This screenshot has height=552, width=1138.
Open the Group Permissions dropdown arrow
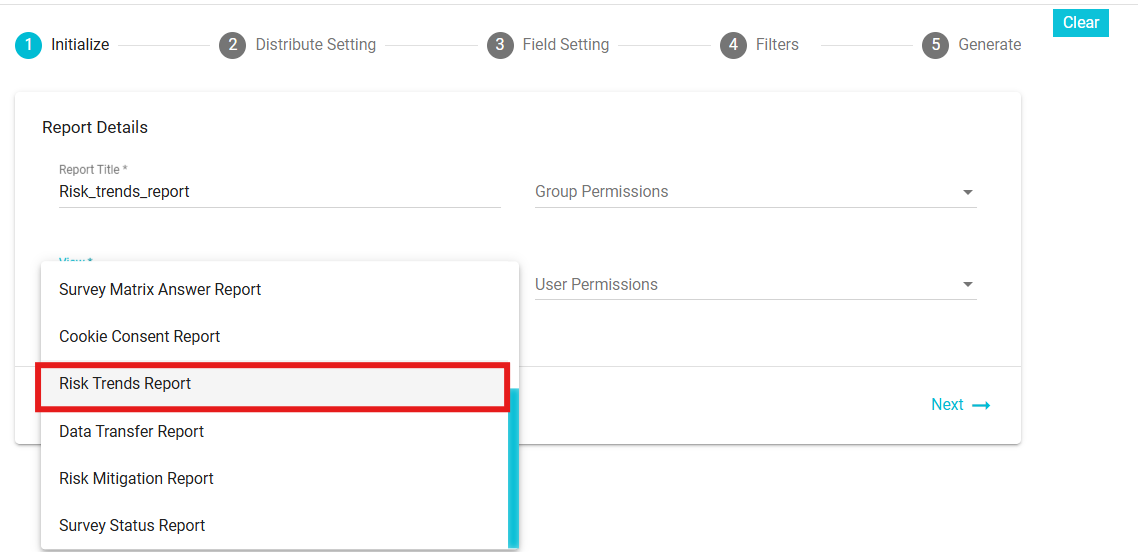[x=967, y=193]
